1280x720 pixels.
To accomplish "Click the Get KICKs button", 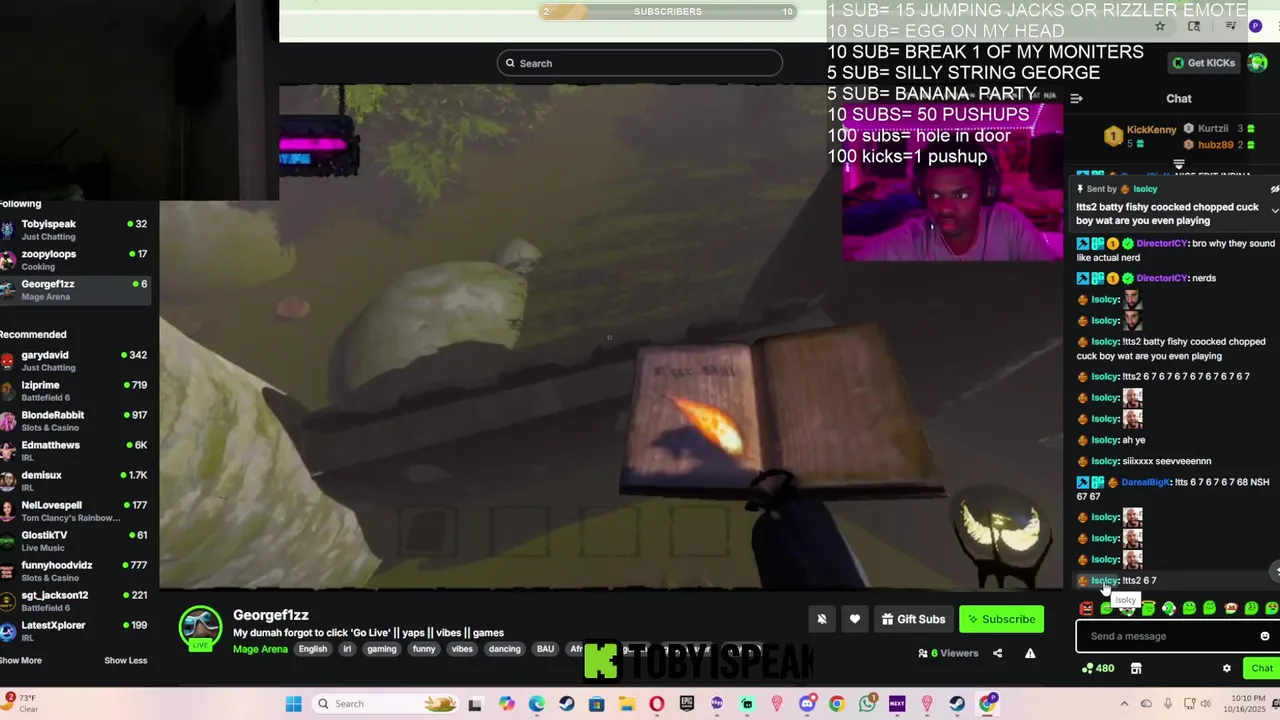I will tap(1203, 63).
